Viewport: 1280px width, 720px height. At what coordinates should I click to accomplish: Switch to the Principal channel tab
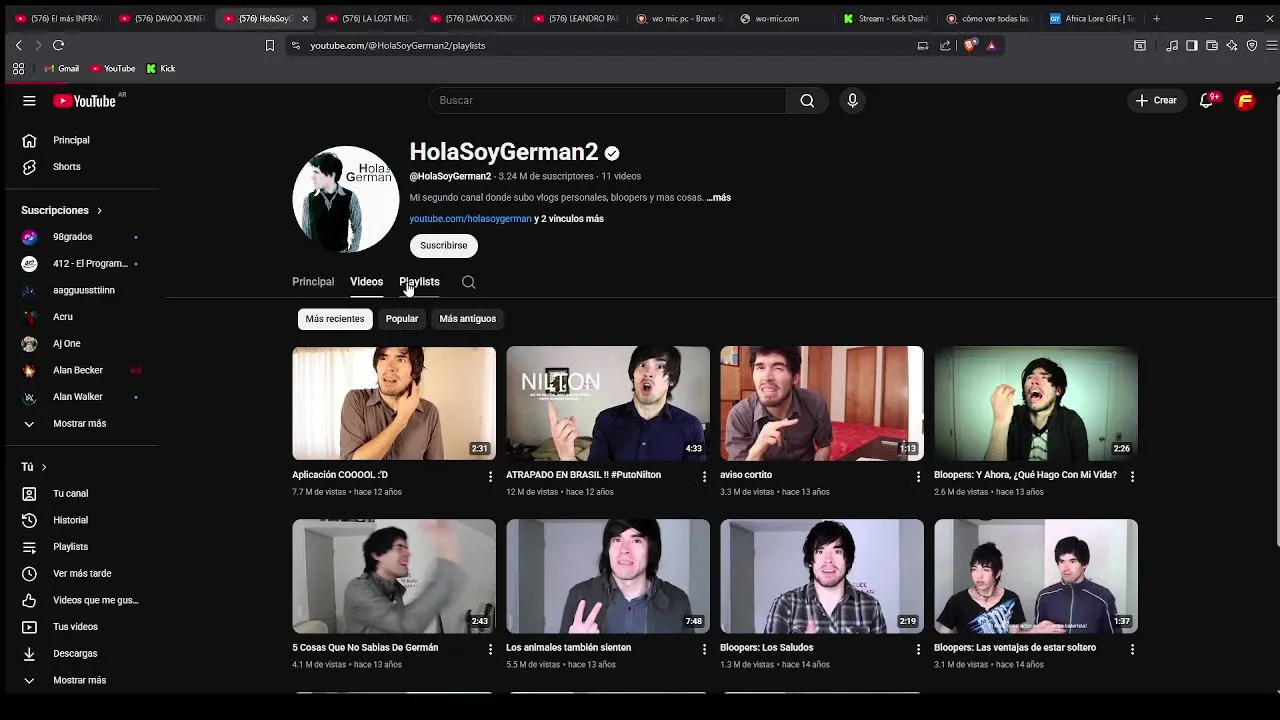click(313, 282)
